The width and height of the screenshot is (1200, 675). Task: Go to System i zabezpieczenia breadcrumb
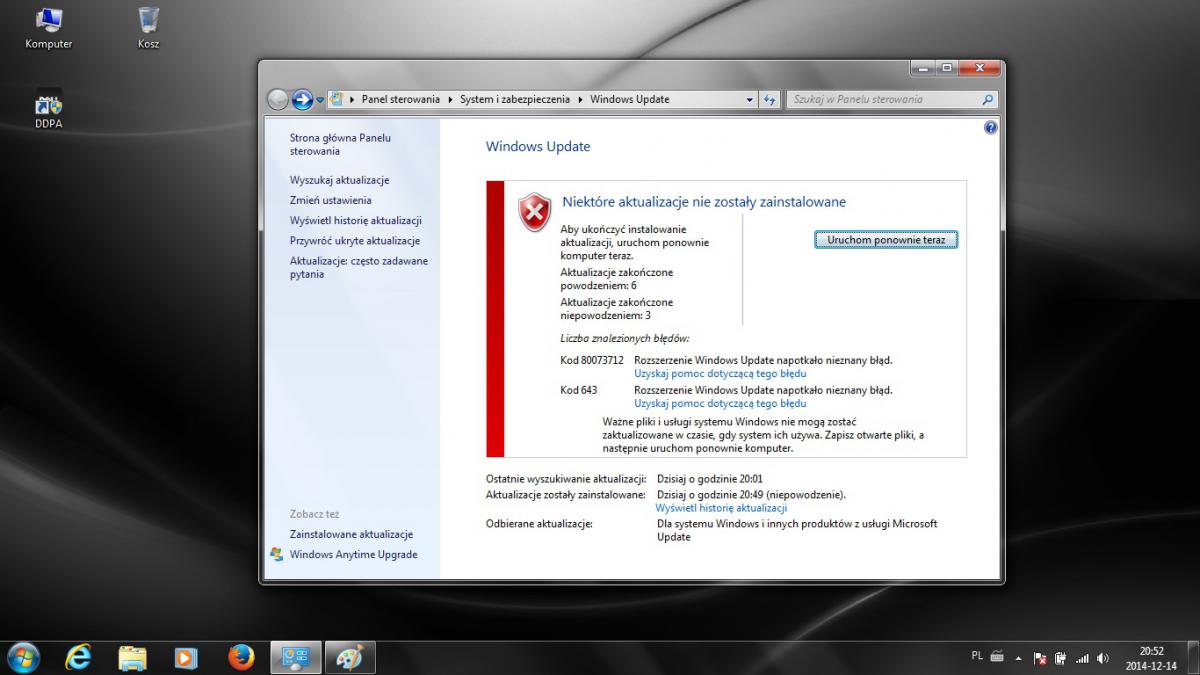[515, 100]
